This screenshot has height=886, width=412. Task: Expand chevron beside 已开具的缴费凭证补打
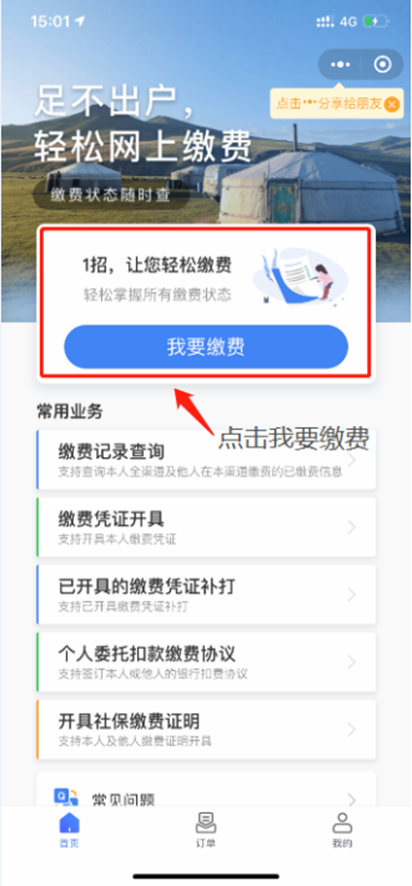click(352, 594)
